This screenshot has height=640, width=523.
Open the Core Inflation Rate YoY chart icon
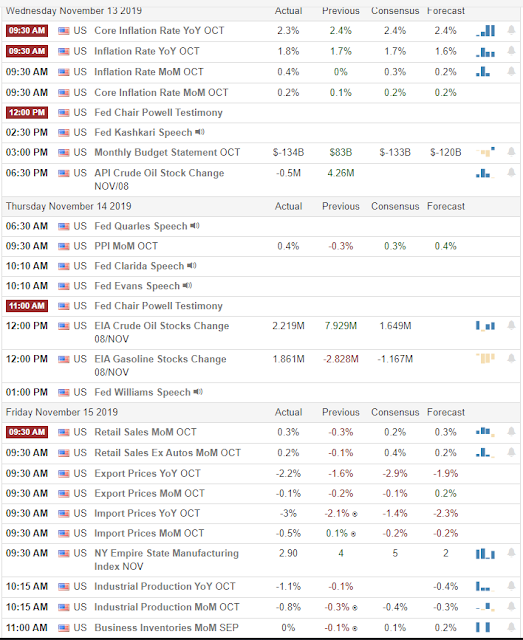coord(485,31)
